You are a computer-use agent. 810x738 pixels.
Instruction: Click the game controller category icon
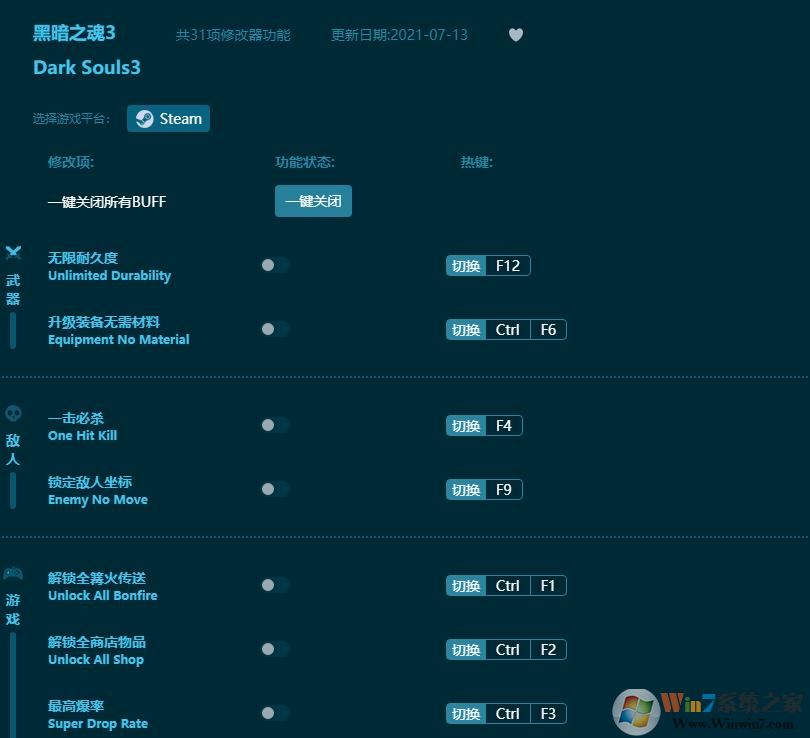click(13, 573)
